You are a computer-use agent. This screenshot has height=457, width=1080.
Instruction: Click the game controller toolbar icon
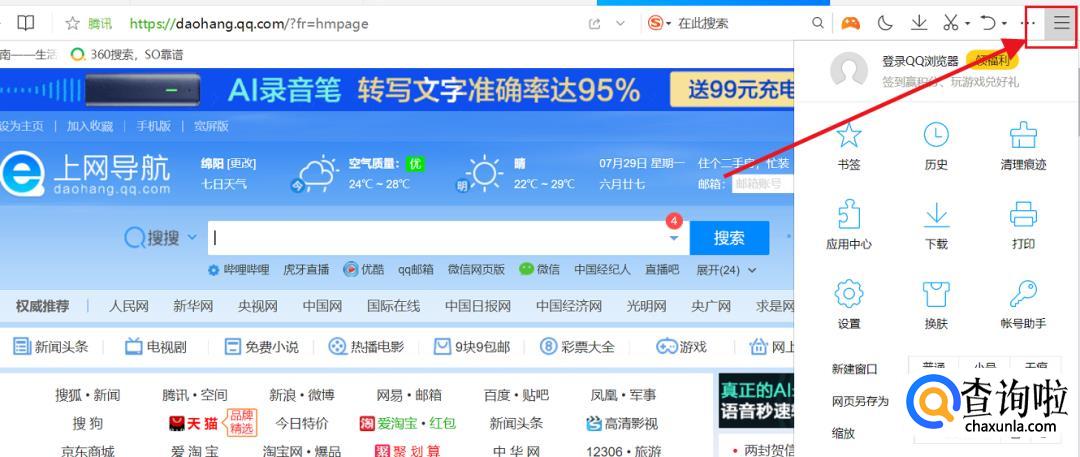851,23
